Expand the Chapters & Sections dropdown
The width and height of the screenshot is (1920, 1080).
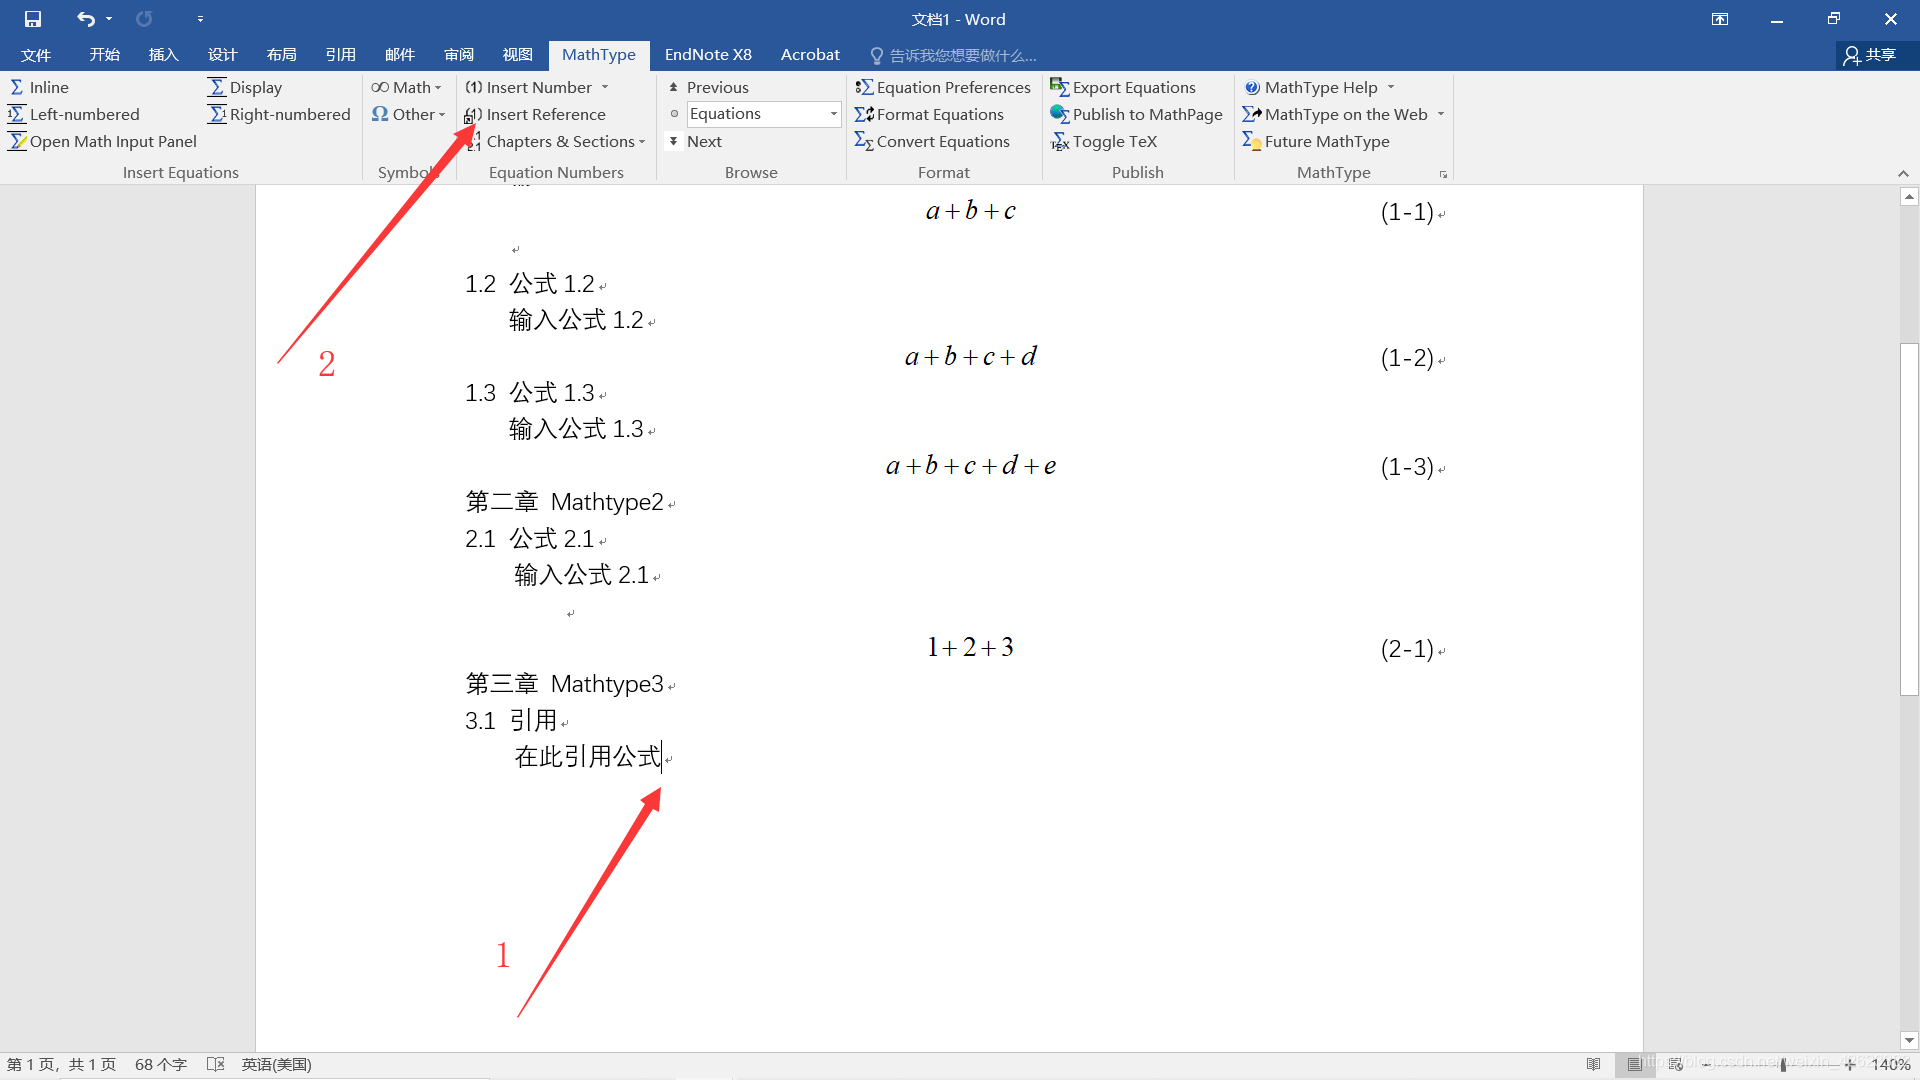[x=643, y=141]
